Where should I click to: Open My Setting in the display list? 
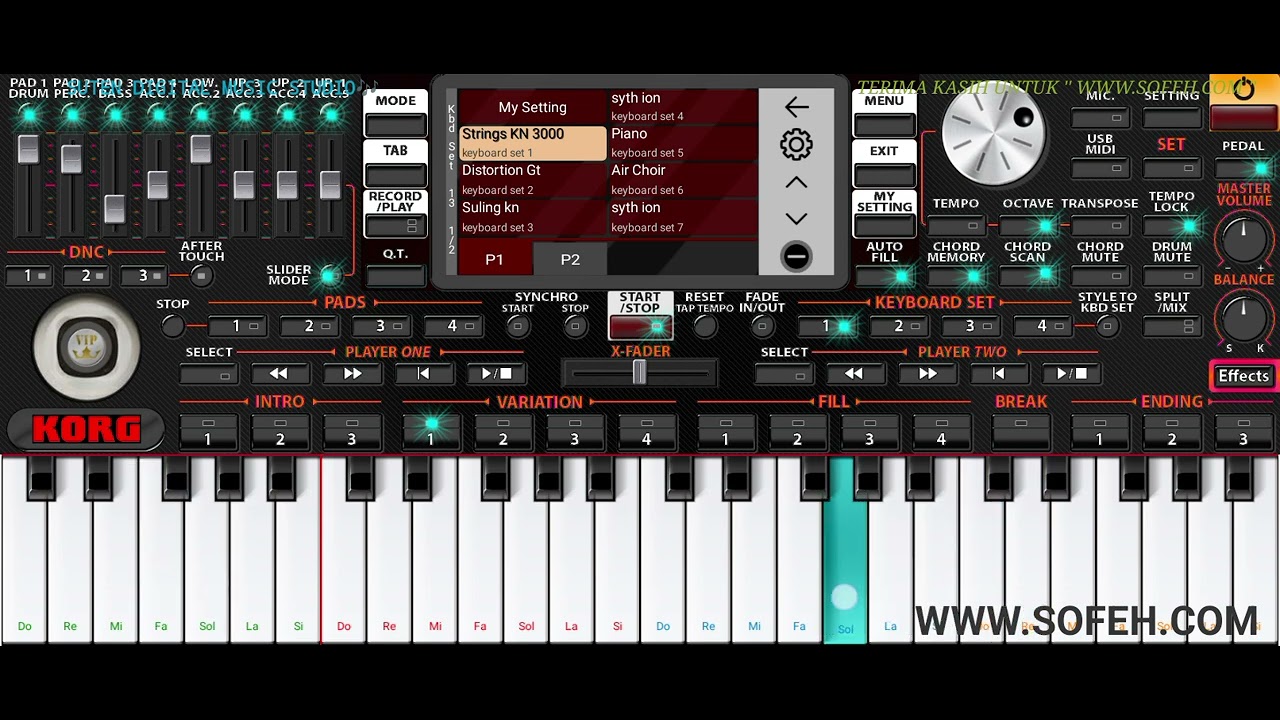coord(532,107)
